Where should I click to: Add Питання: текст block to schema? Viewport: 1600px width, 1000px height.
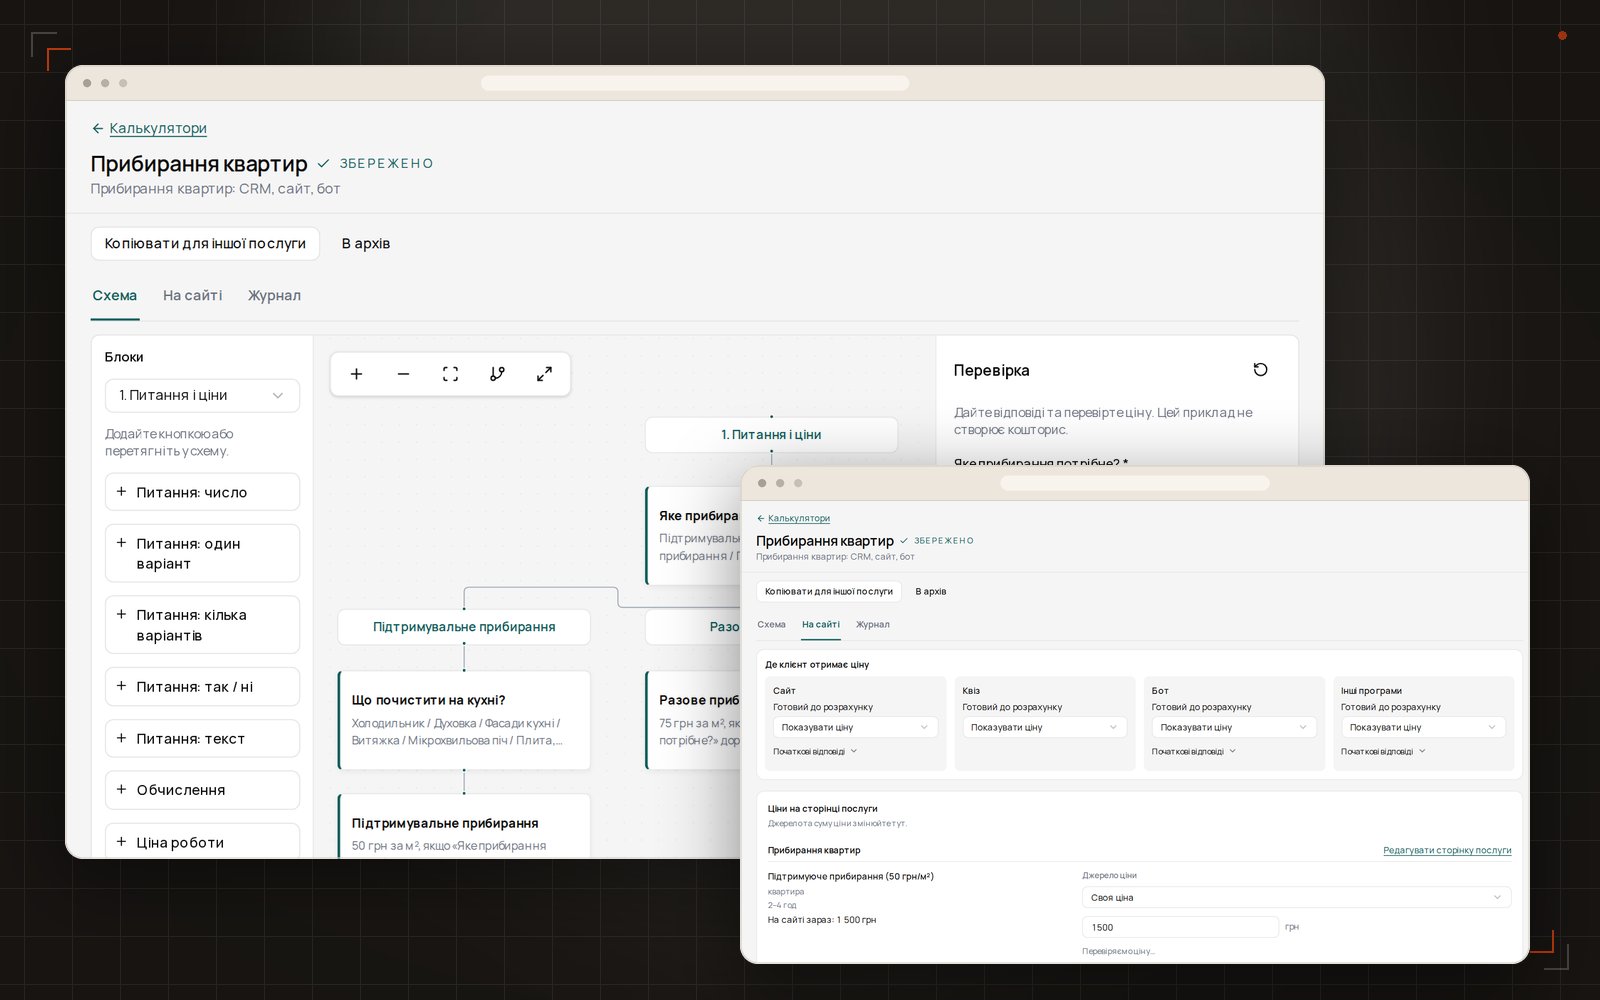202,738
